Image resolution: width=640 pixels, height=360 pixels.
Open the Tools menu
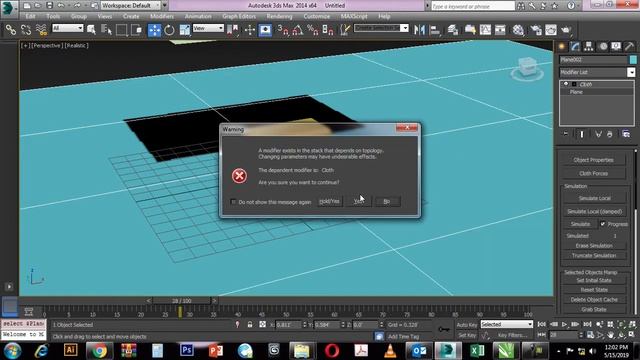53,16
